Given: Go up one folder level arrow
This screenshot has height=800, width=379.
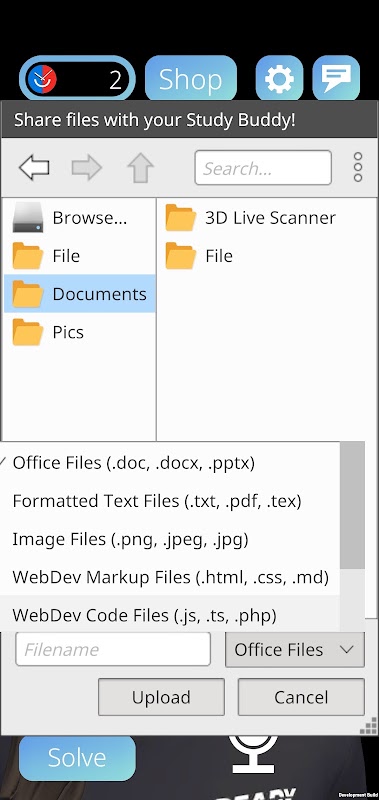Looking at the screenshot, I should click(x=140, y=168).
